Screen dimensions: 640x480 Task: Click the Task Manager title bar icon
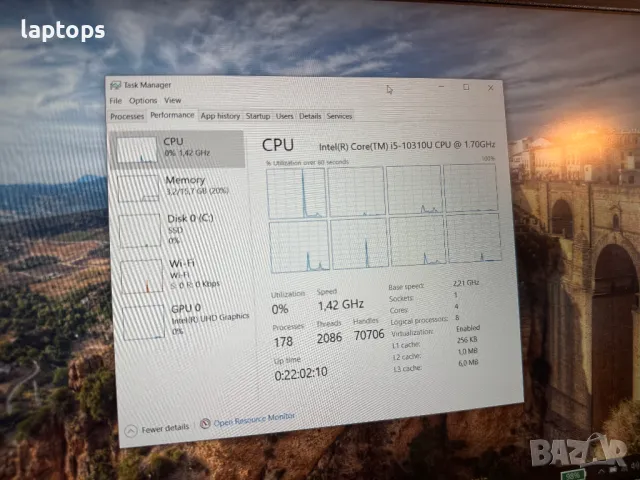(115, 87)
